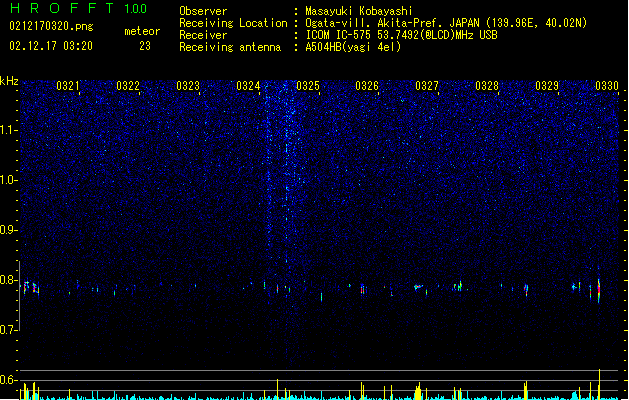Click the ICOM IC-575 receiver description
This screenshot has height=400, width=629.
pyautogui.click(x=401, y=35)
